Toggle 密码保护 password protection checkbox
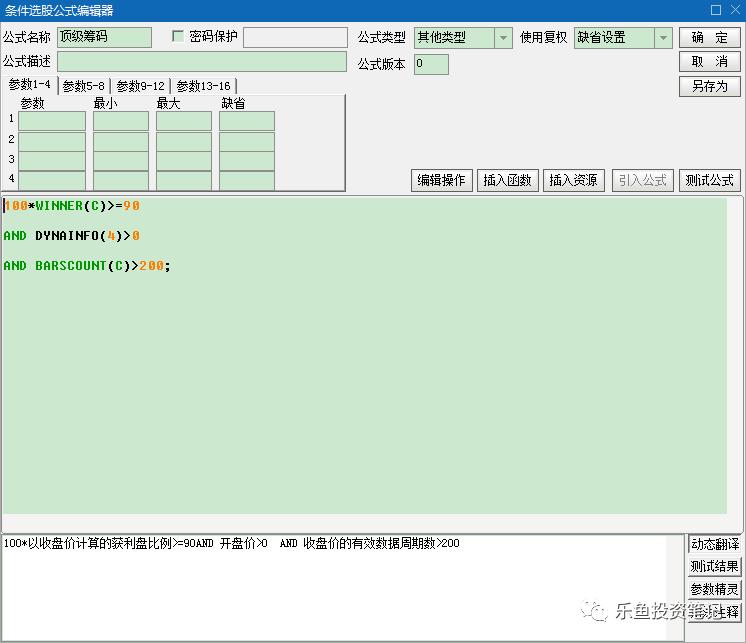The height and width of the screenshot is (643, 746). click(x=178, y=36)
